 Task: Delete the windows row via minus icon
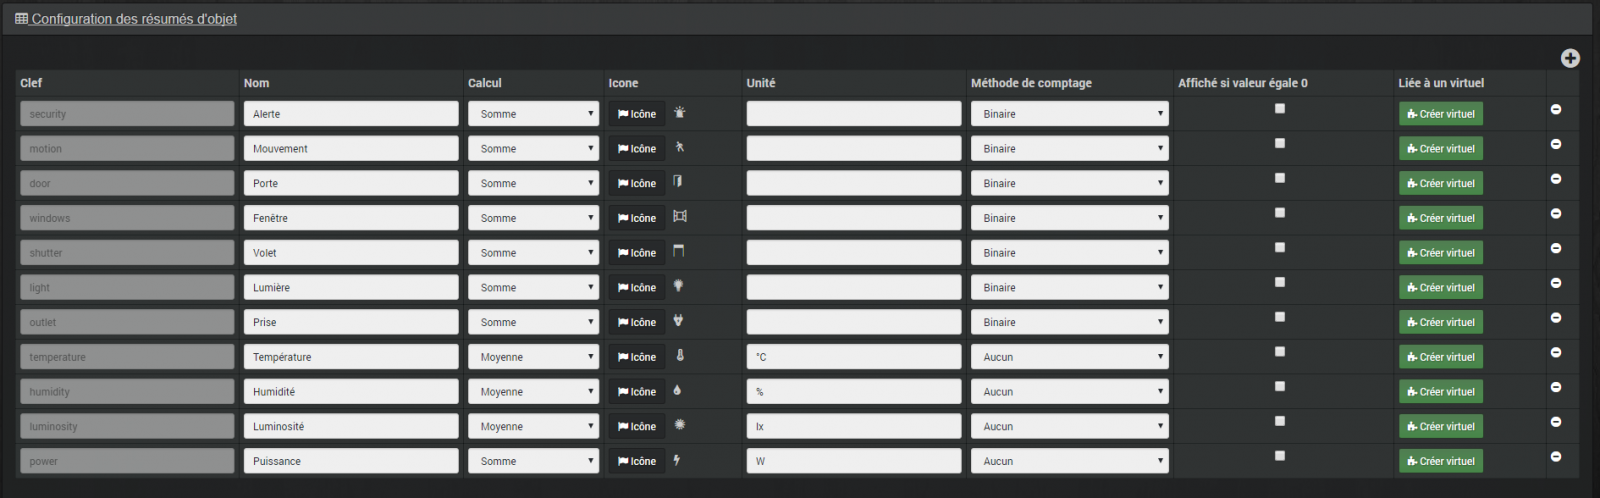click(x=1556, y=213)
